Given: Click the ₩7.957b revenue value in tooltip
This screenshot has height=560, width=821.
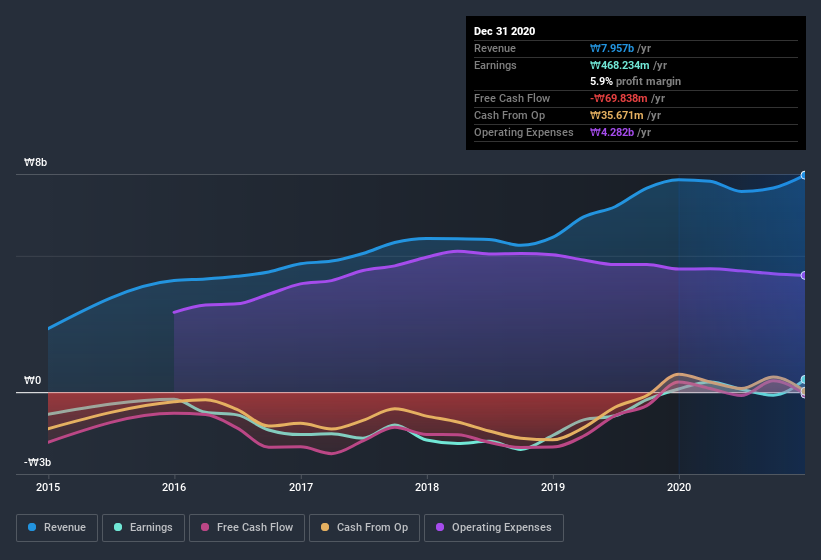Looking at the screenshot, I should [612, 48].
